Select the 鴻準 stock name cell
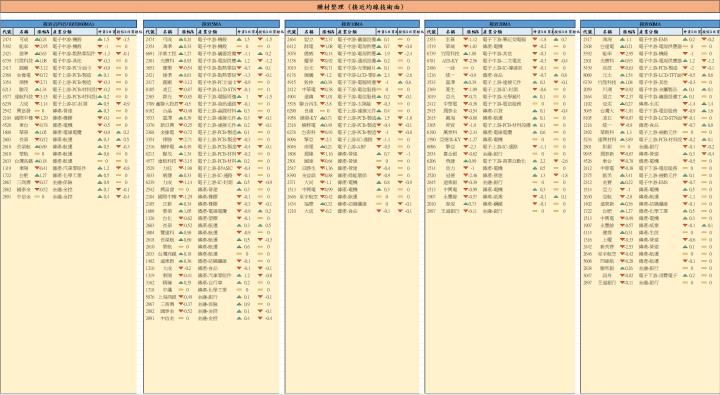The height and width of the screenshot is (395, 720). click(x=167, y=46)
